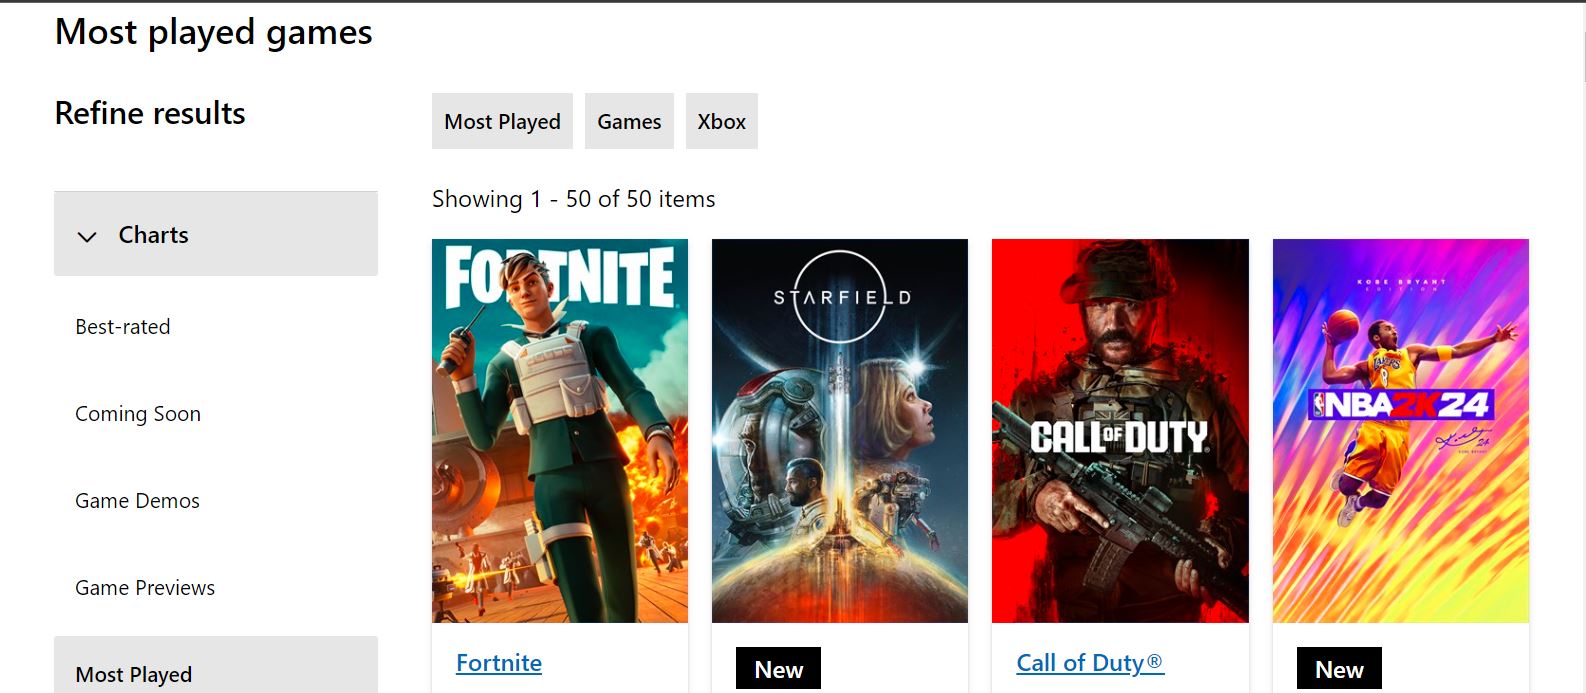Click the Refine results heading
Screen dimensions: 1586x693
coord(150,113)
